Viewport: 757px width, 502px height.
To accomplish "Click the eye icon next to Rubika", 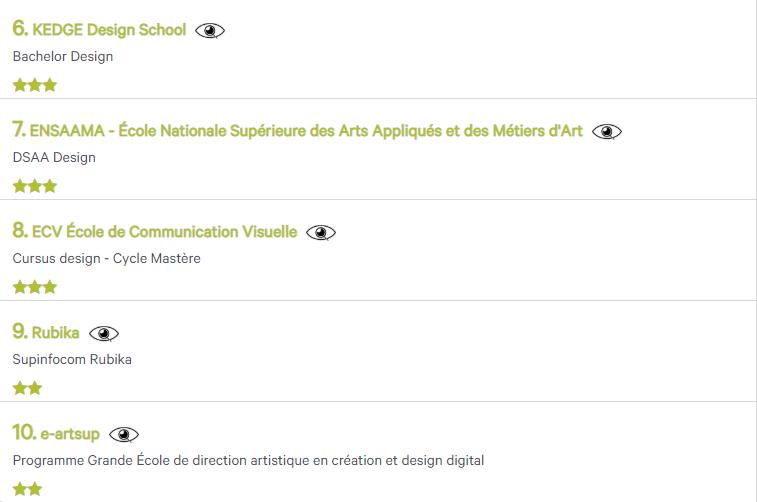I will [x=104, y=334].
